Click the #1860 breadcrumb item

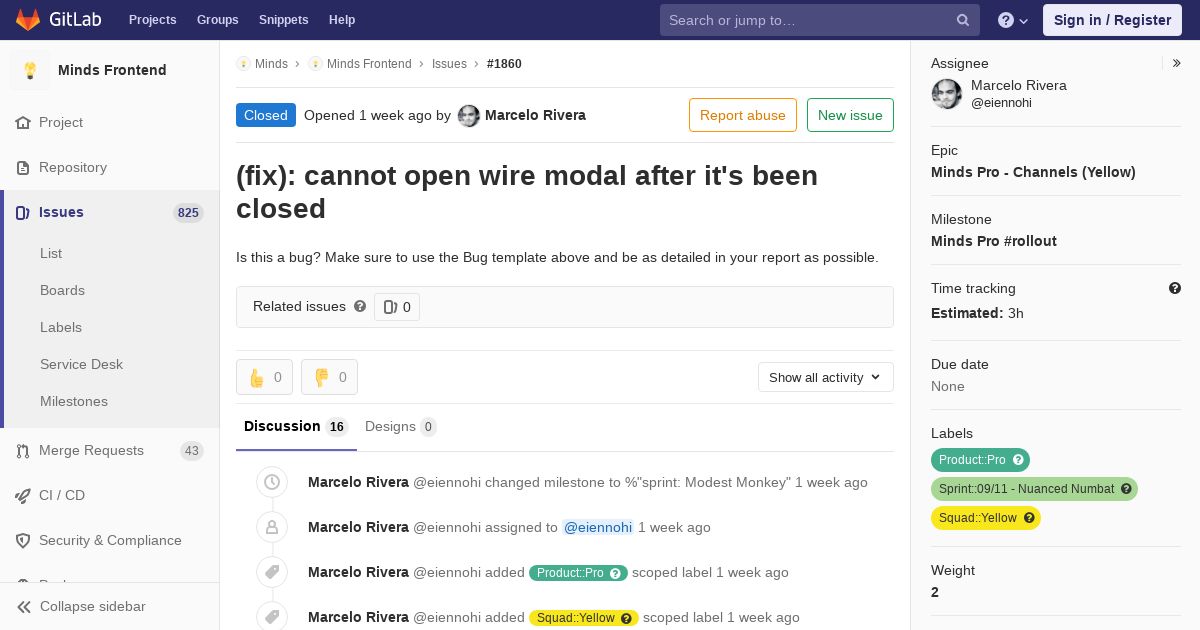[x=504, y=64]
